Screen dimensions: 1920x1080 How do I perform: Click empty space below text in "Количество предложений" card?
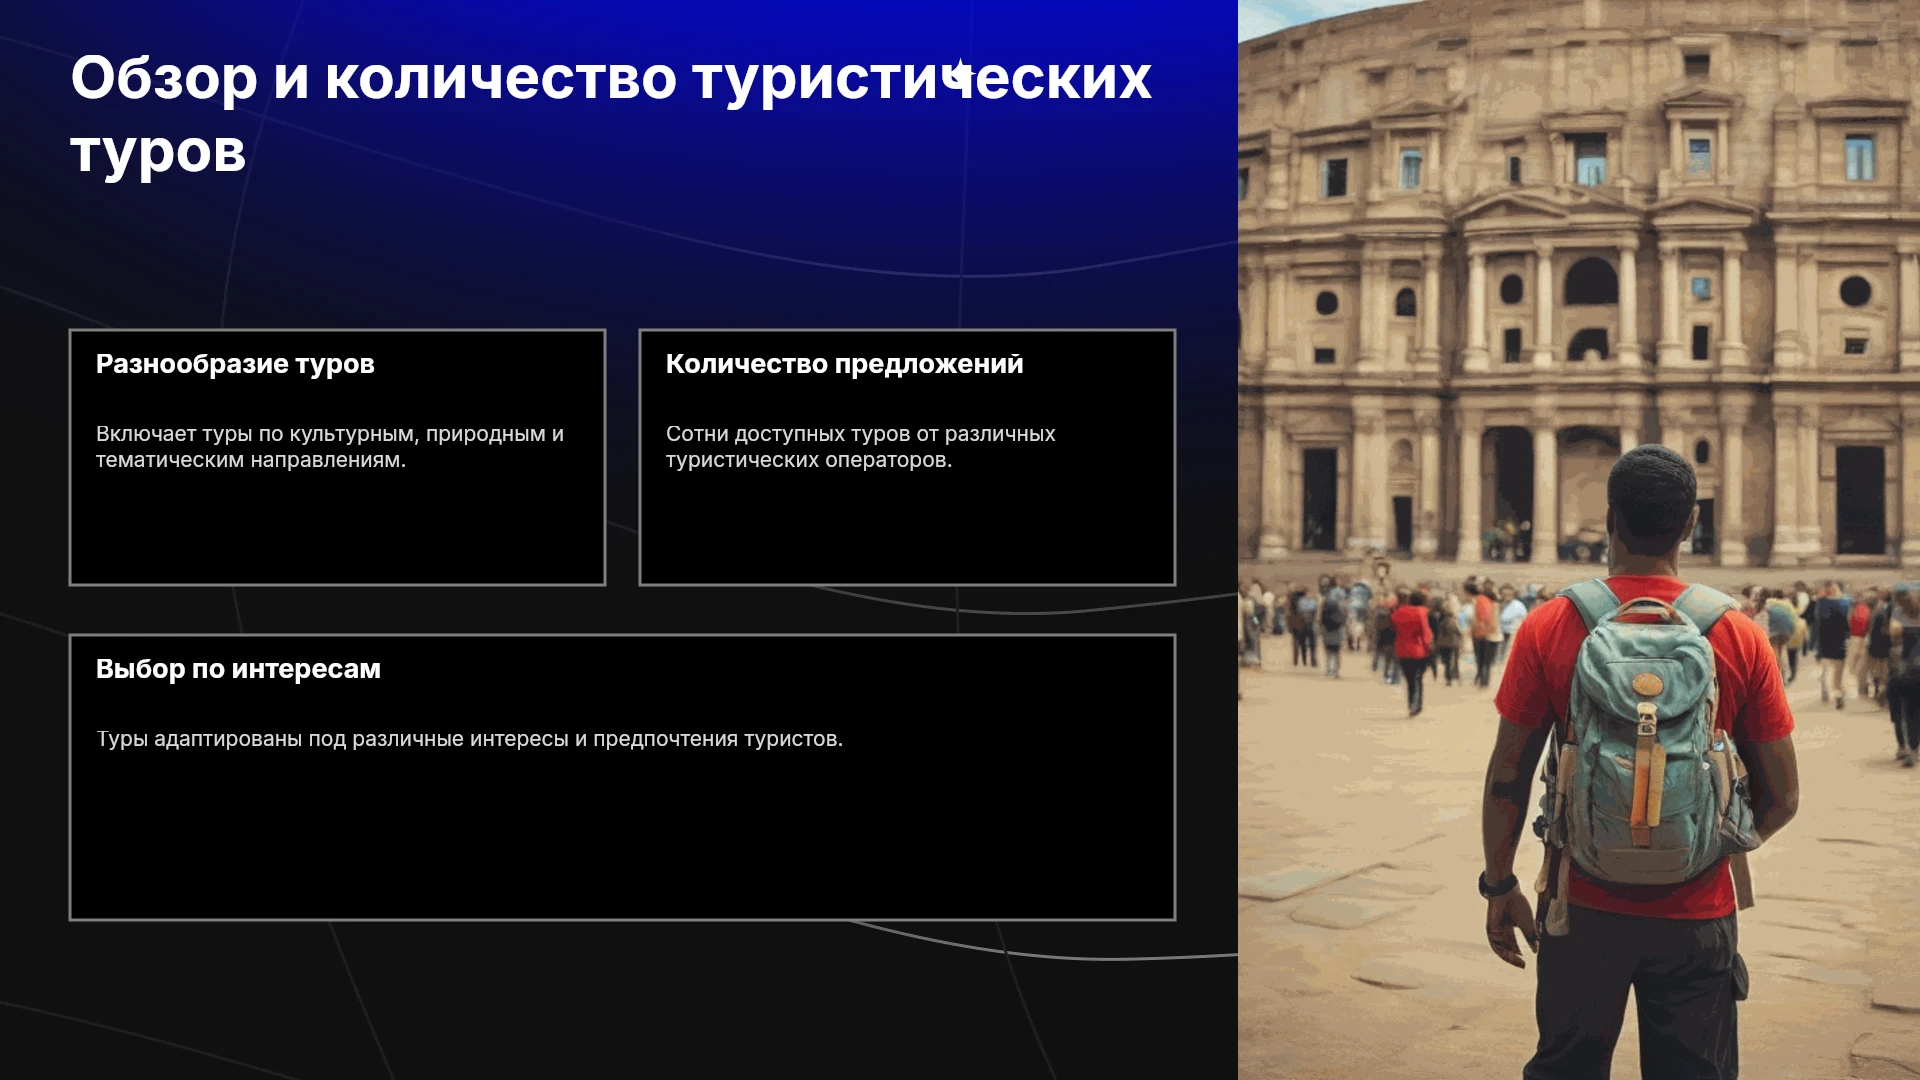[907, 528]
